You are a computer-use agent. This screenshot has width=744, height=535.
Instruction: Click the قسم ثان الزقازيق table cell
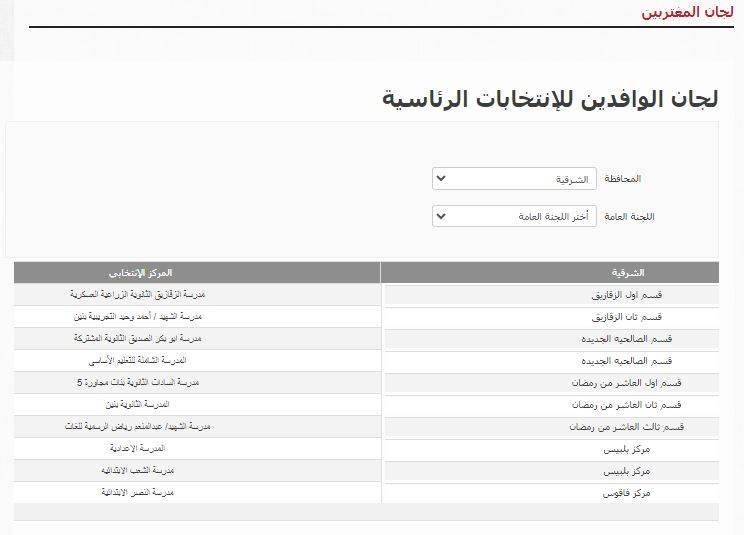[x=627, y=318]
